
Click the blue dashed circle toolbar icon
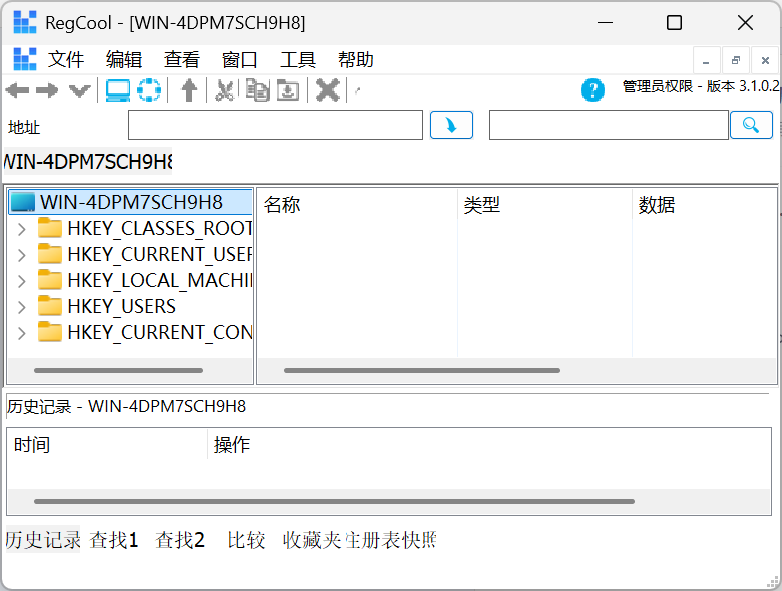point(149,90)
